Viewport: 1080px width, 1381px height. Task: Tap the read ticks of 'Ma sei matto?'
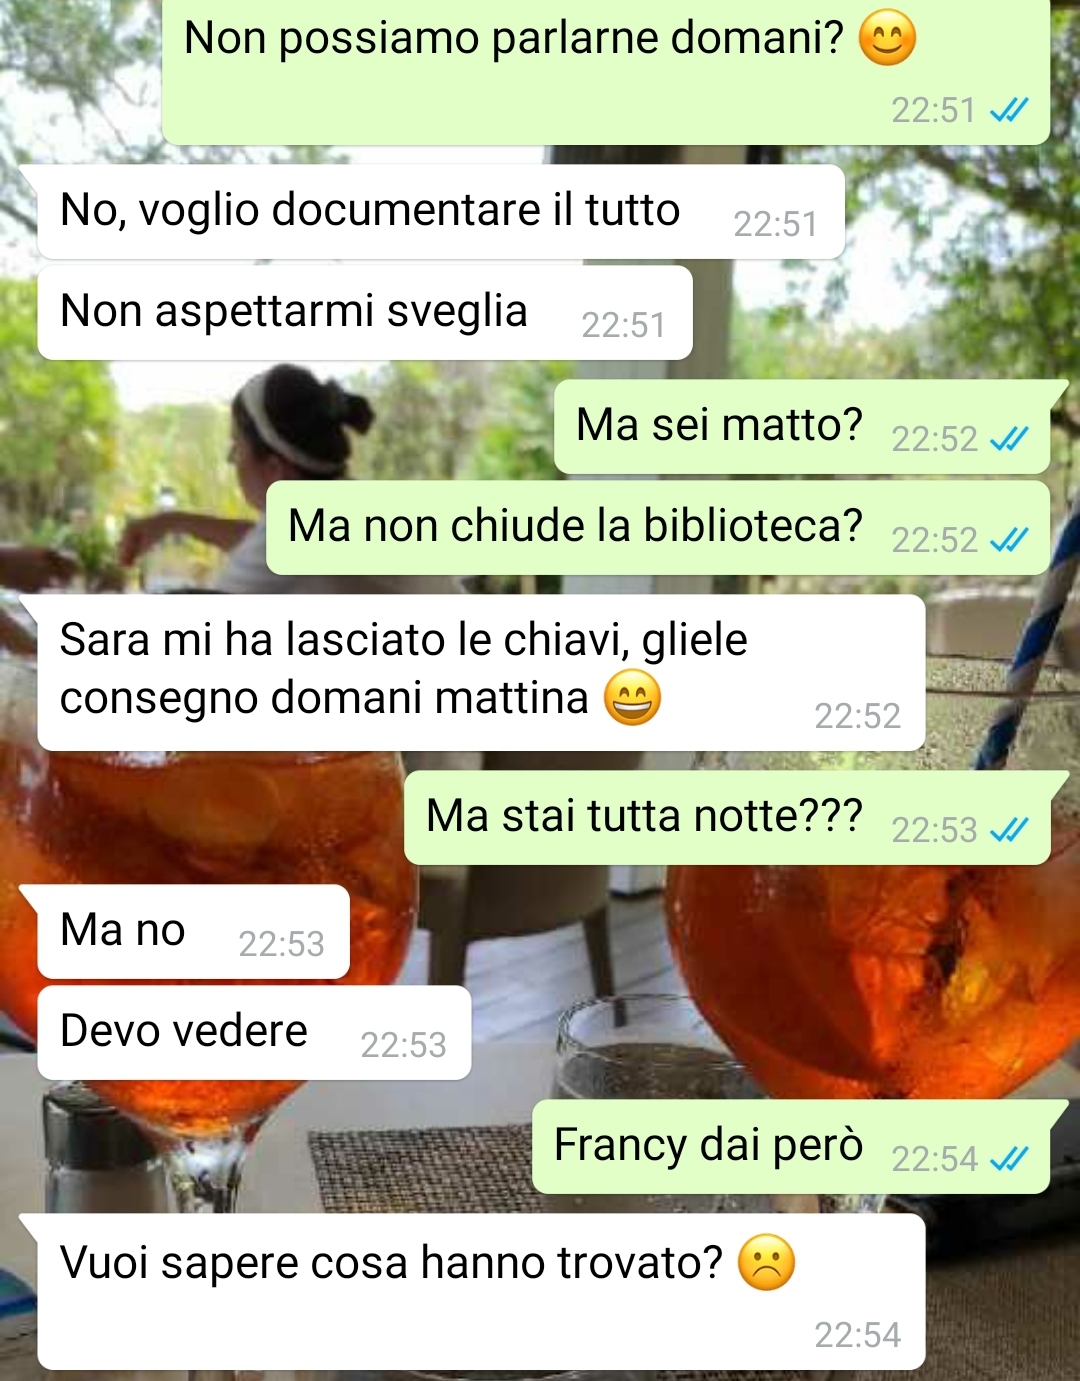coord(1009,439)
